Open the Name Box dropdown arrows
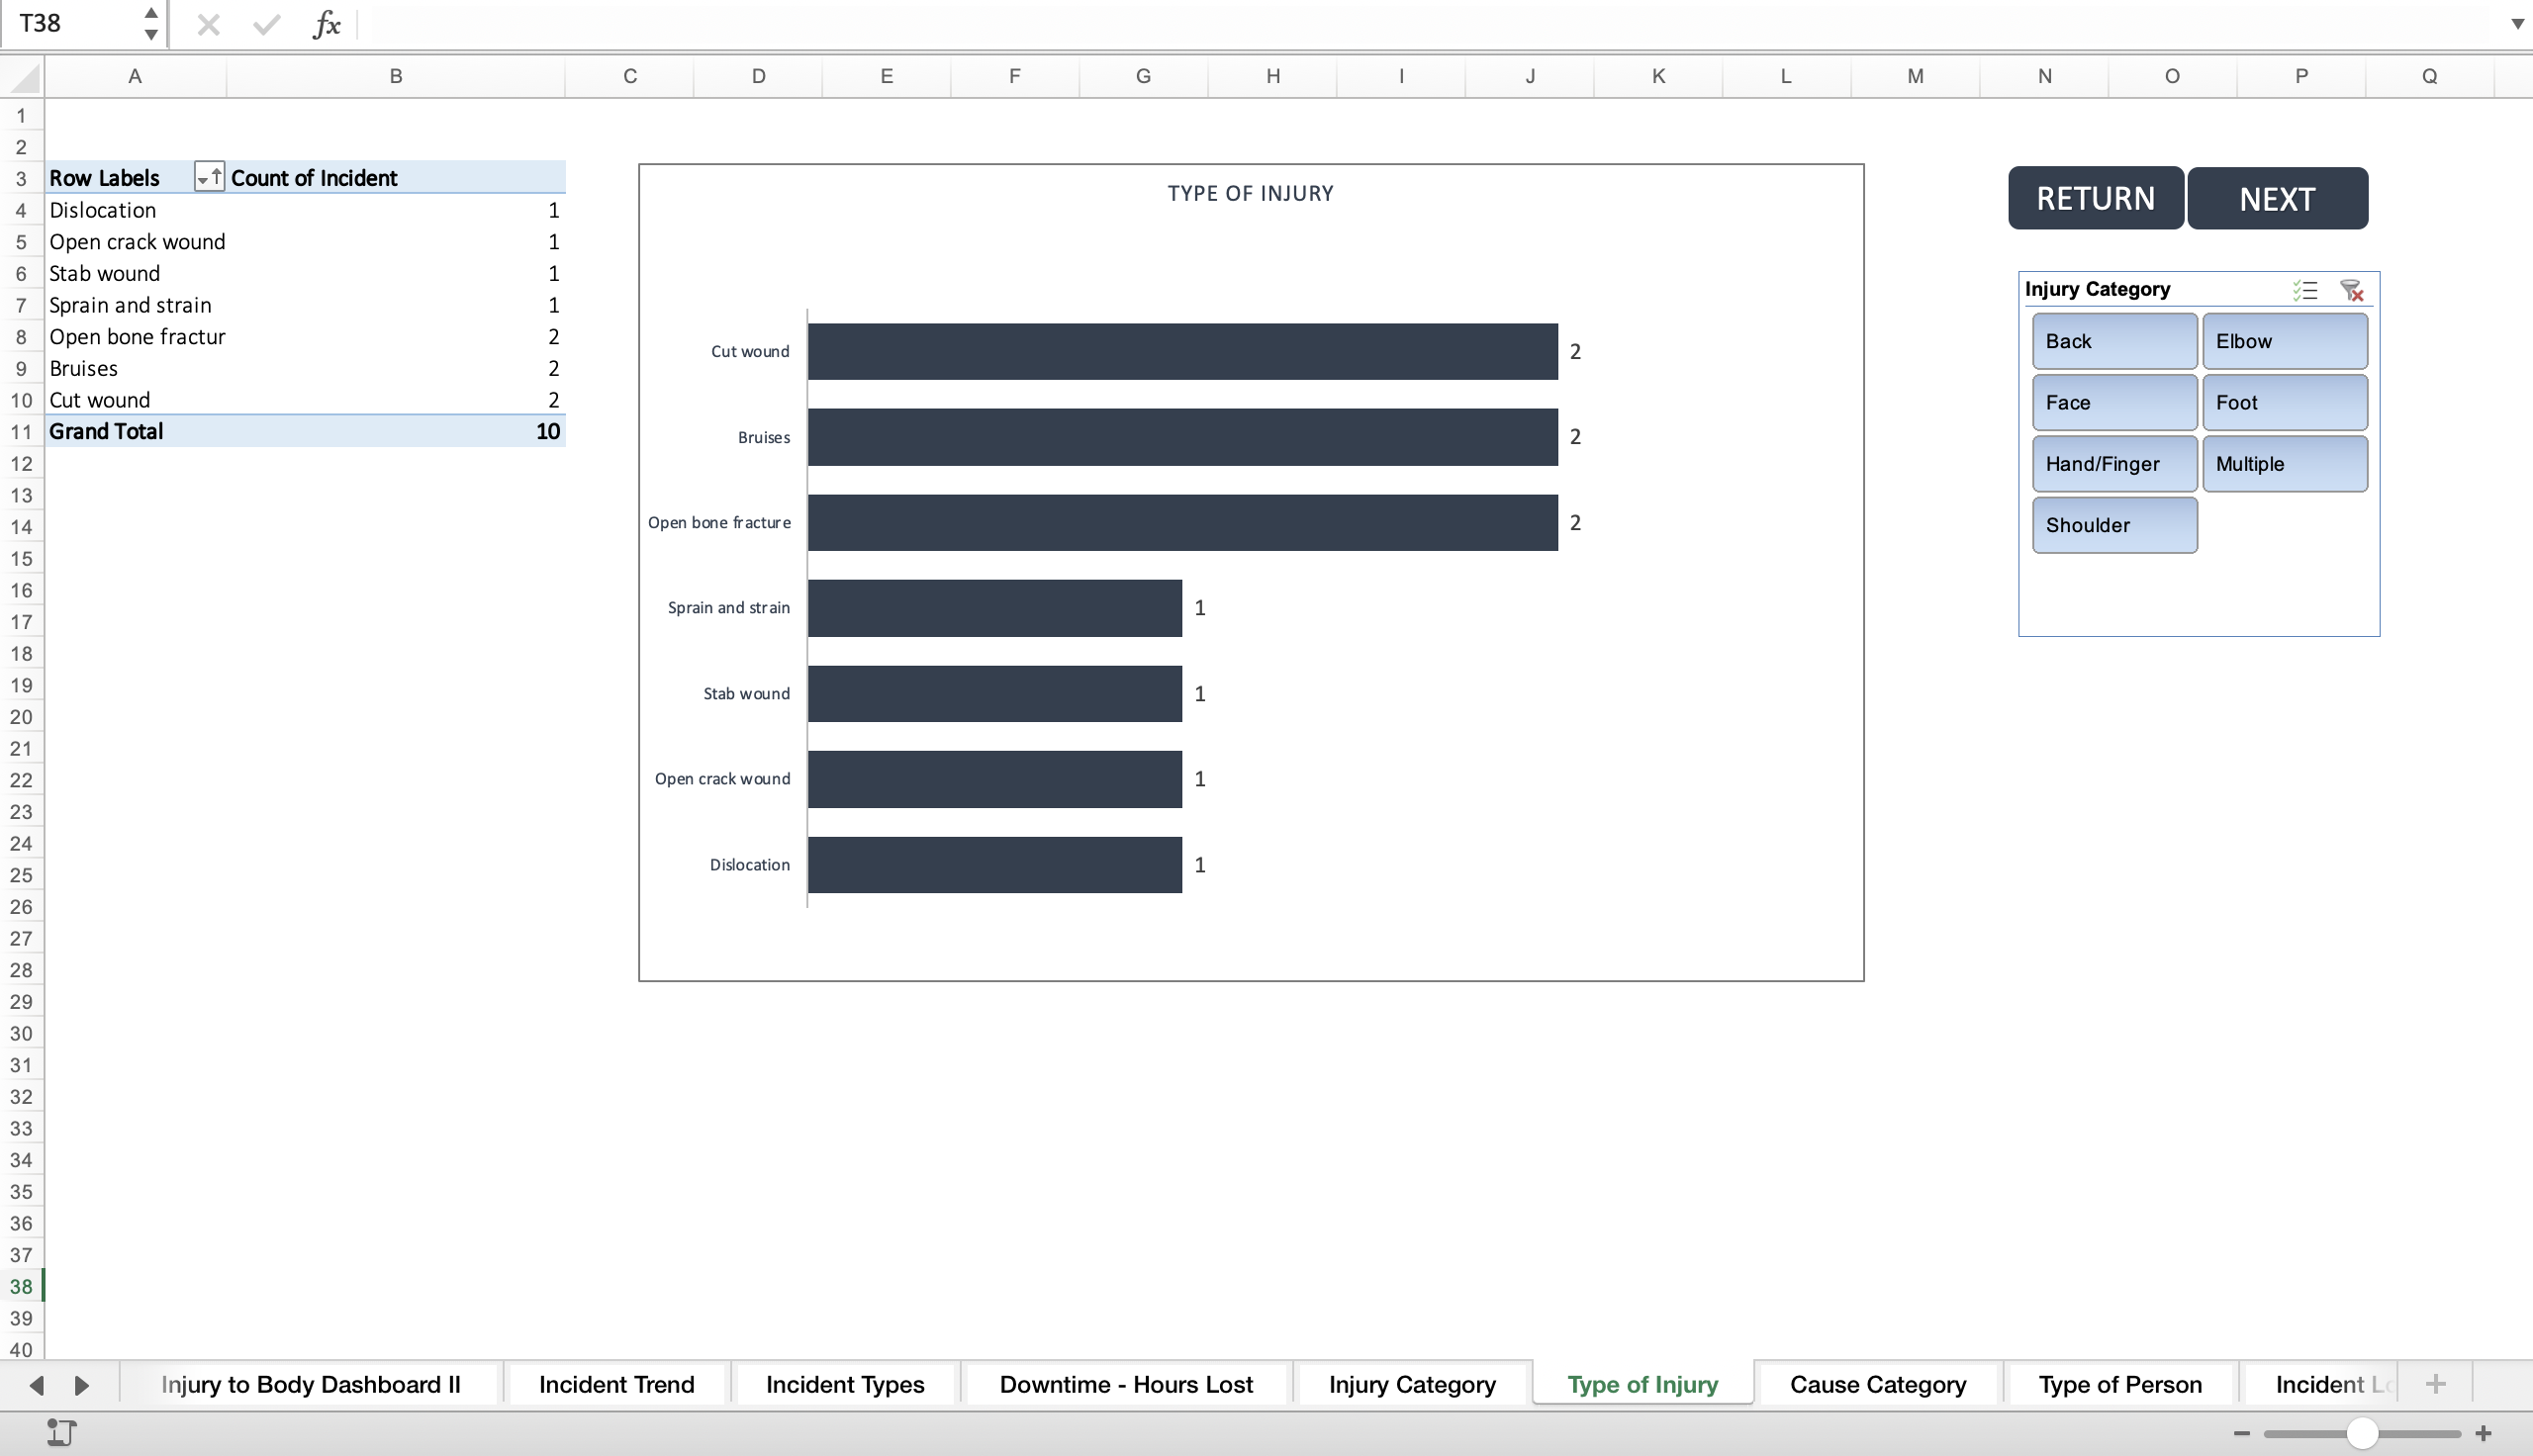This screenshot has height=1456, width=2533. pos(150,23)
